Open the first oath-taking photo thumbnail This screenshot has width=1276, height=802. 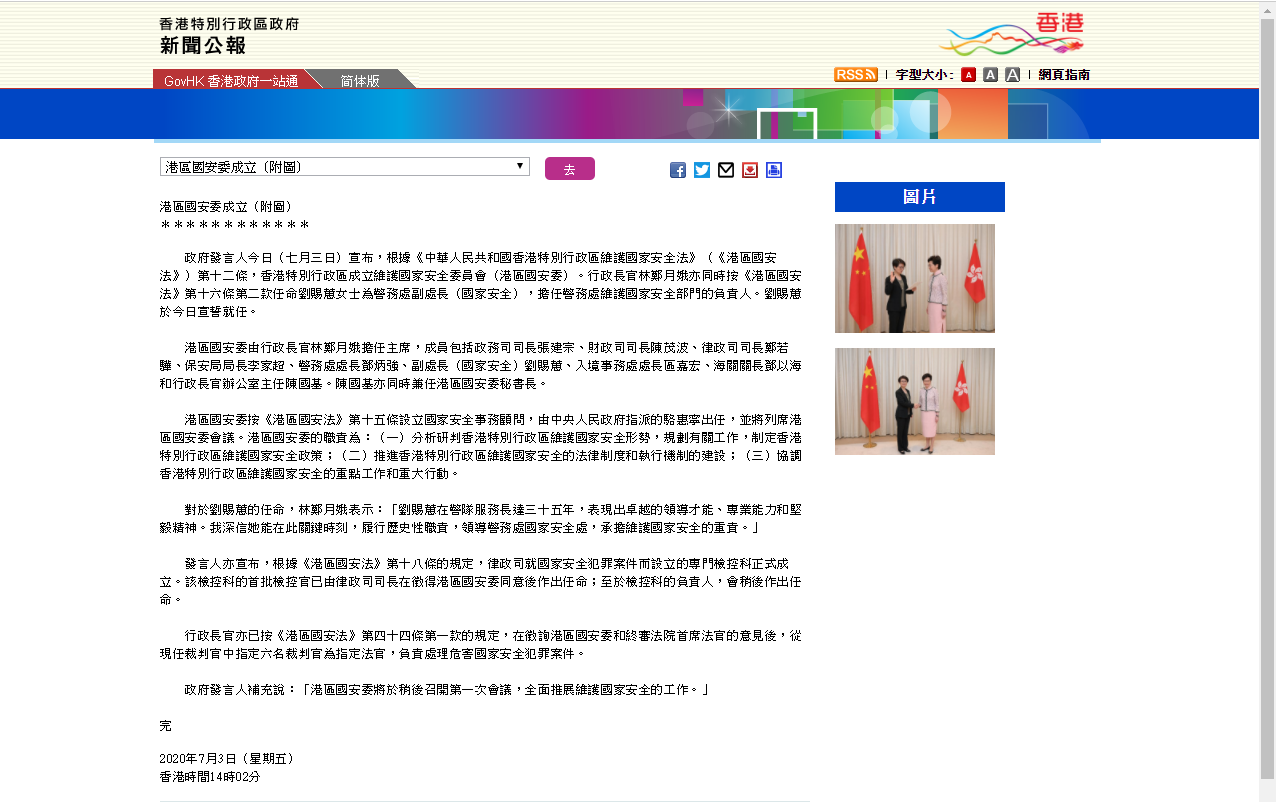pyautogui.click(x=915, y=278)
